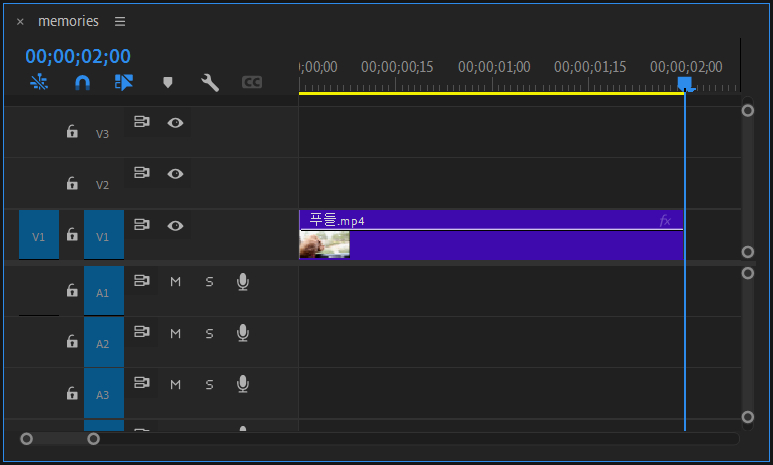The height and width of the screenshot is (465, 773).
Task: Open the memories panel menu
Action: pyautogui.click(x=120, y=21)
